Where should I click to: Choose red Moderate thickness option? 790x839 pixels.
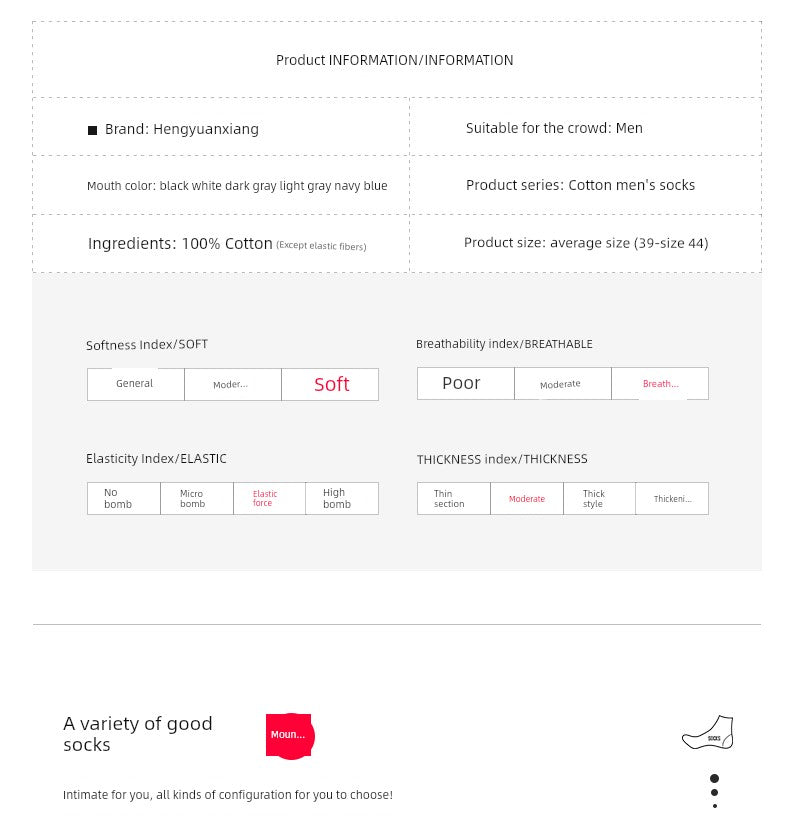(x=526, y=498)
